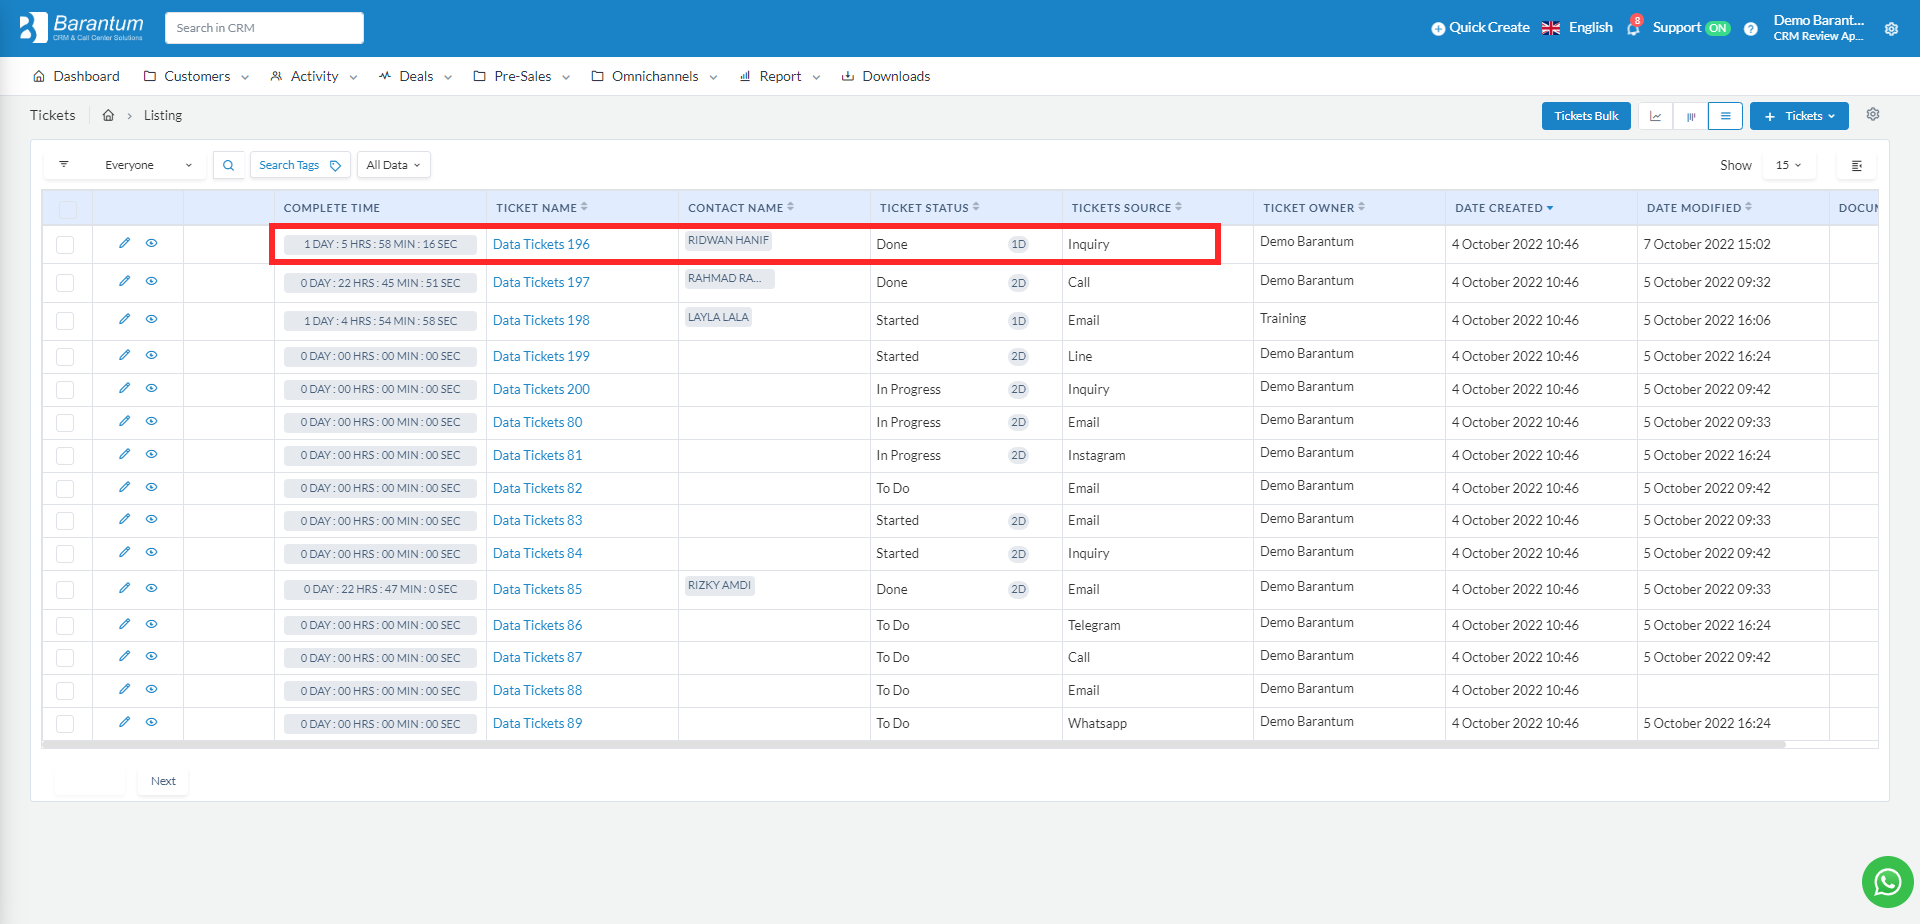Open the Deals menu
The image size is (1920, 924).
[x=415, y=76]
